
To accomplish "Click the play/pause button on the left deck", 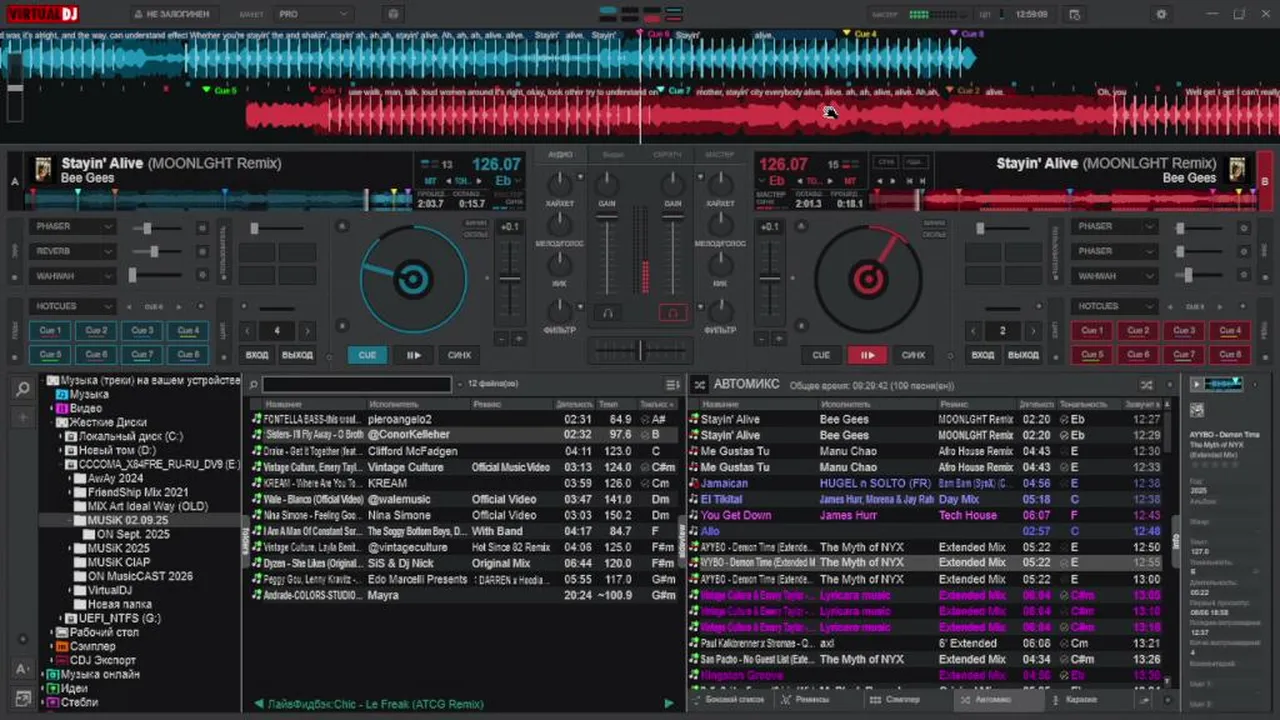I will tap(413, 355).
